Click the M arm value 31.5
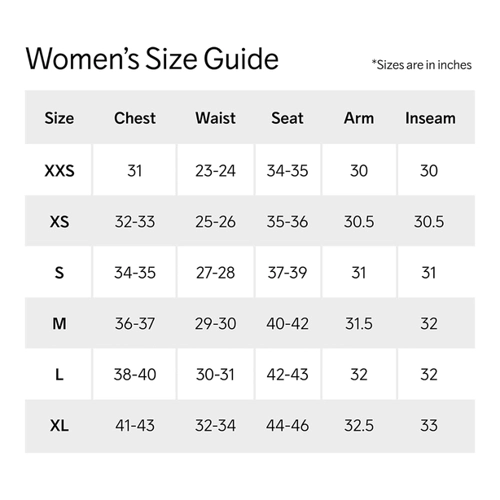 click(359, 323)
